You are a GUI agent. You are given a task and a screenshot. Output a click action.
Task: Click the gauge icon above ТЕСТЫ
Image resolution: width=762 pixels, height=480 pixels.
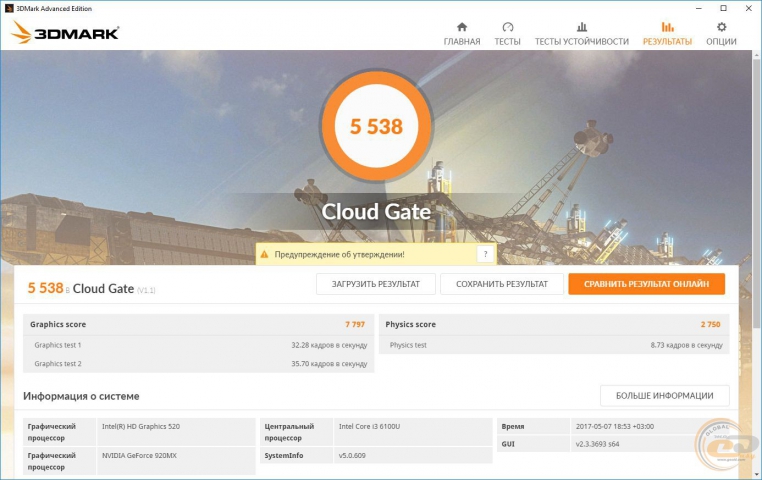[507, 27]
